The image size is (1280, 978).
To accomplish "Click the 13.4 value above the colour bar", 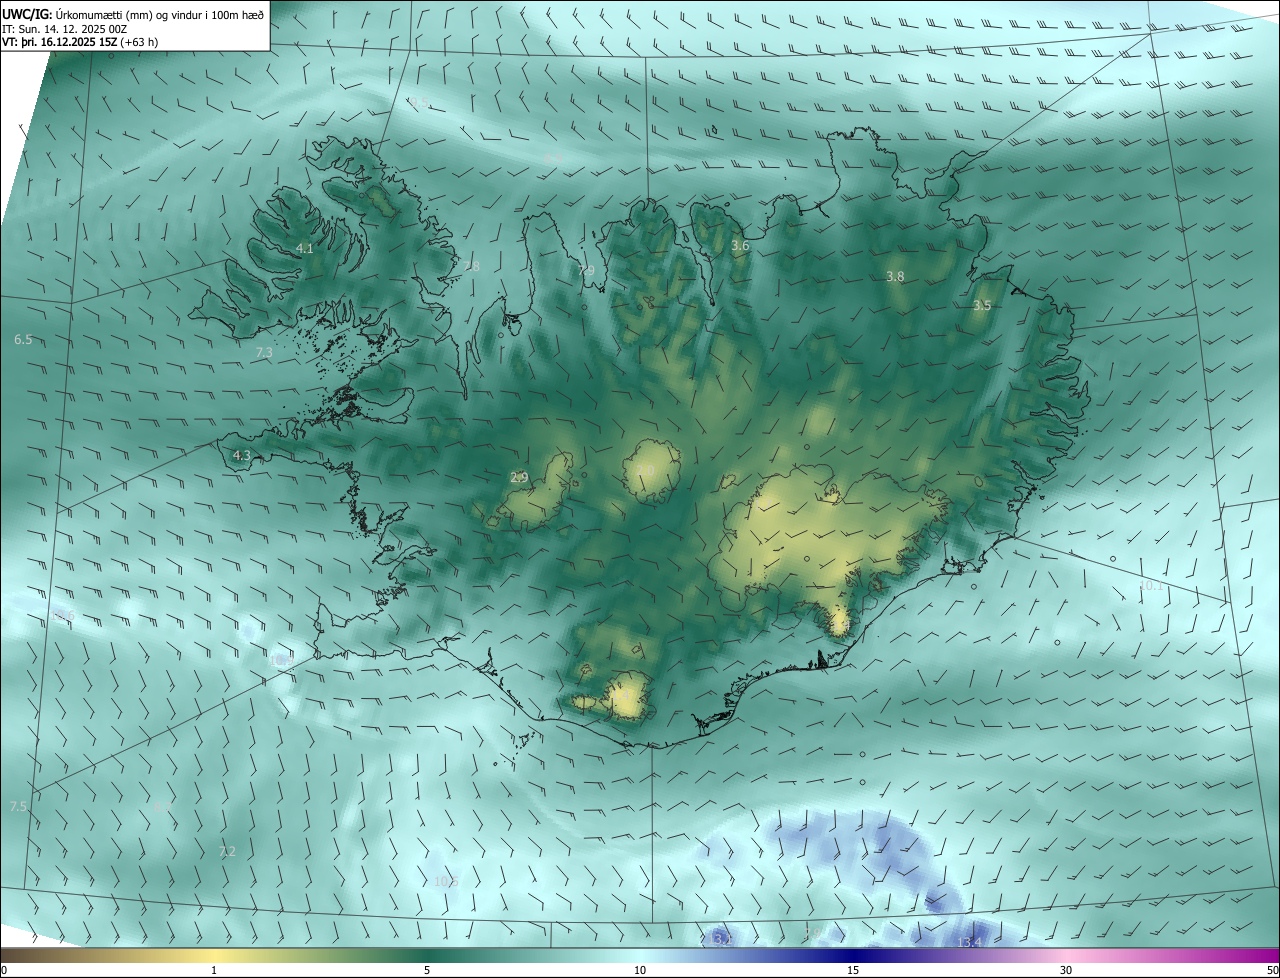I will [970, 943].
